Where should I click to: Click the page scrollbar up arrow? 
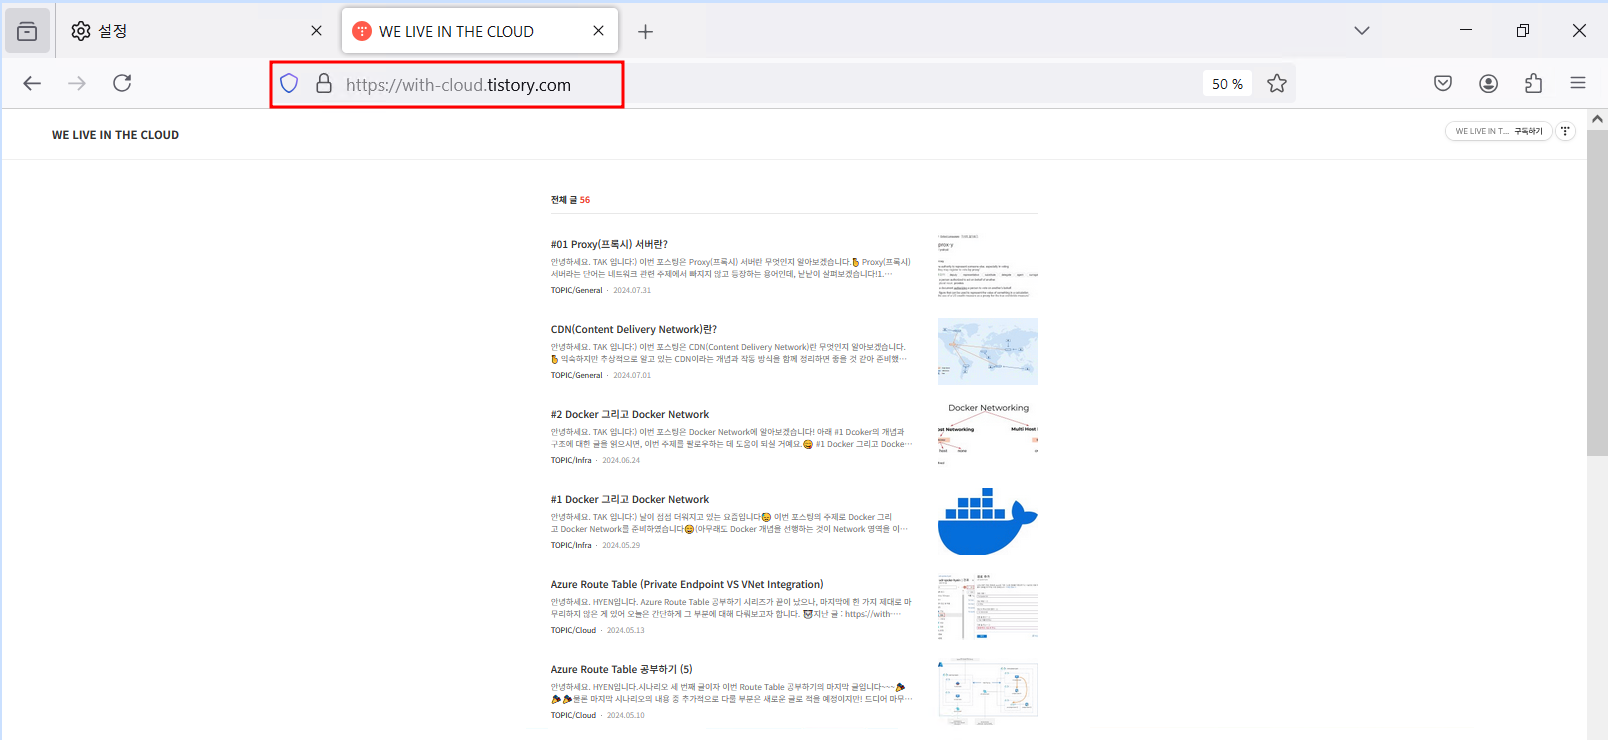1597,118
